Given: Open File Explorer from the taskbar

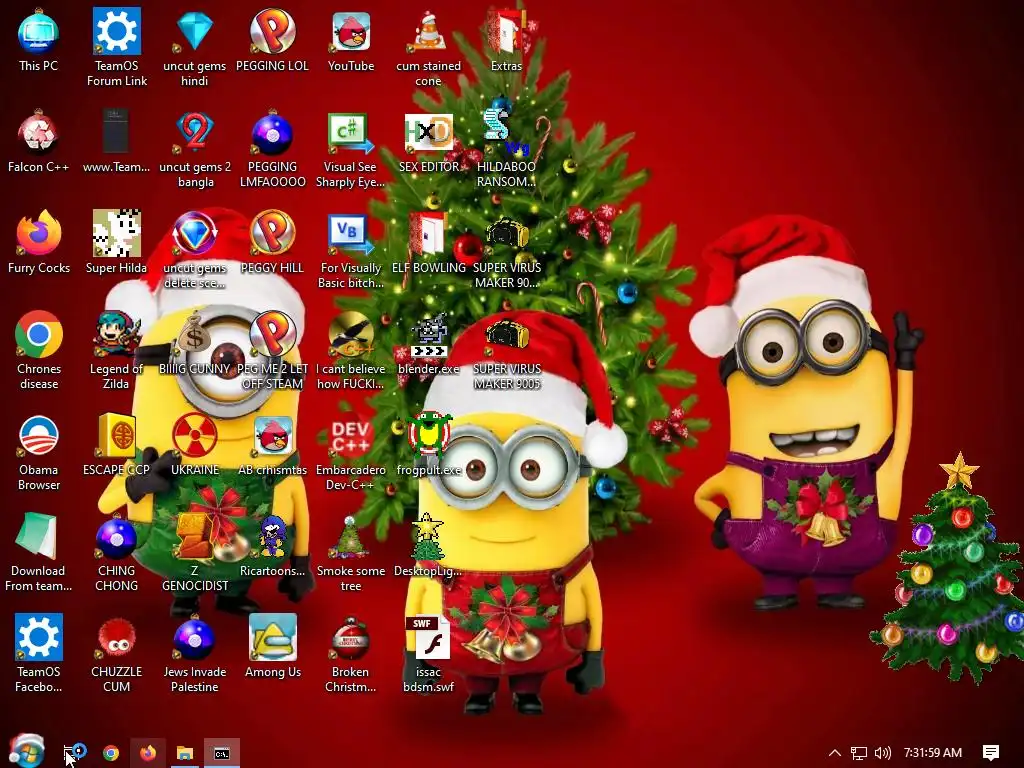Looking at the screenshot, I should [185, 753].
